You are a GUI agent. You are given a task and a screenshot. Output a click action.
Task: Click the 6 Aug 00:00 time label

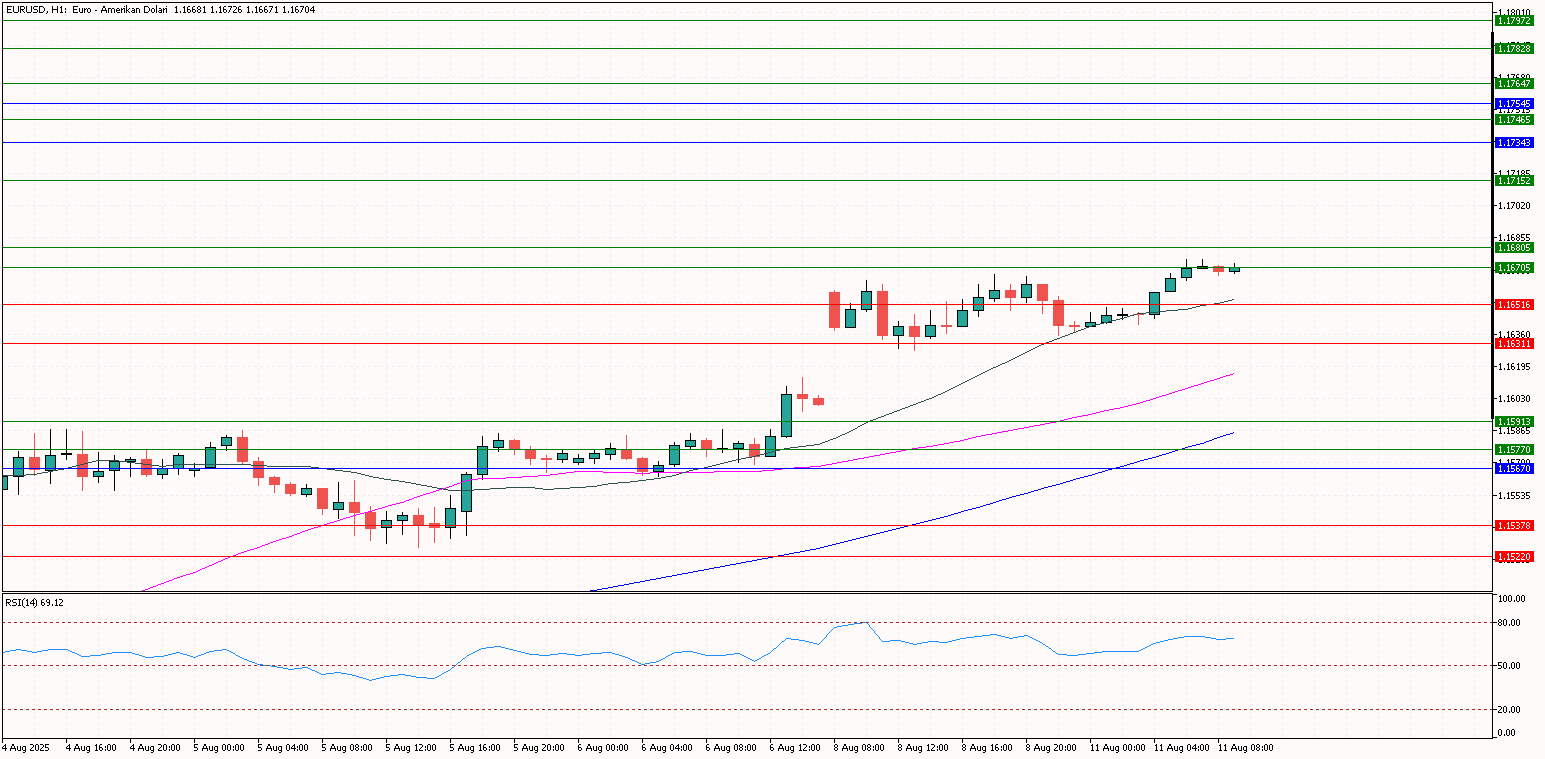601,747
